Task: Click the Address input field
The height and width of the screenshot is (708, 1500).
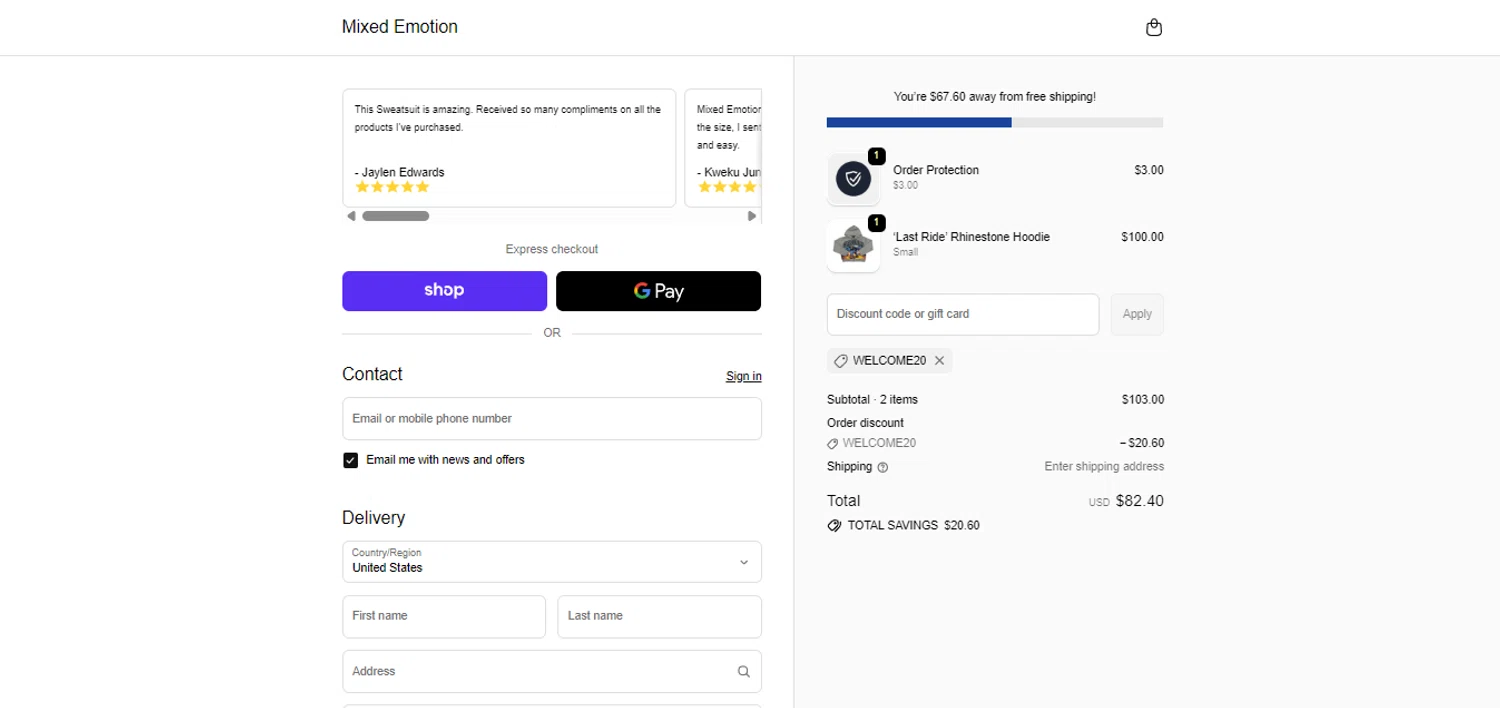Action: (x=552, y=672)
